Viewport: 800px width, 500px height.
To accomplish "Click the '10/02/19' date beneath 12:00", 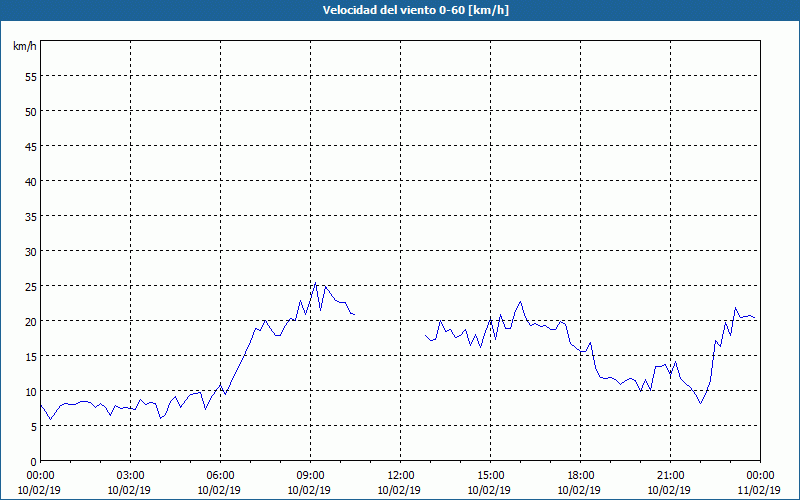I will click(x=399, y=490).
